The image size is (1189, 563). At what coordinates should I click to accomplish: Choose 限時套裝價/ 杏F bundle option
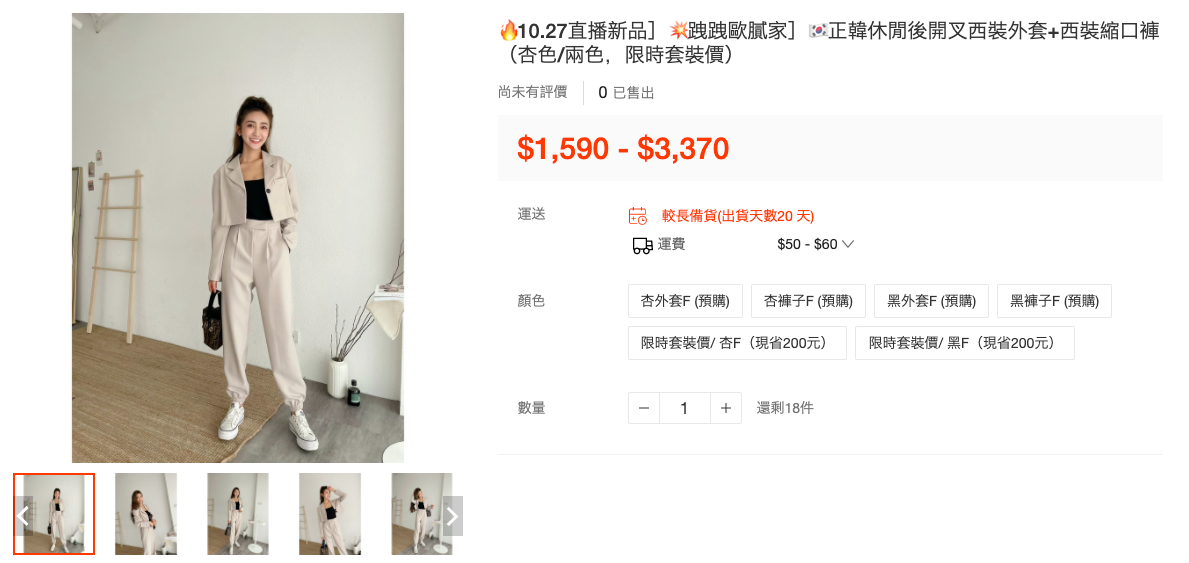point(737,343)
